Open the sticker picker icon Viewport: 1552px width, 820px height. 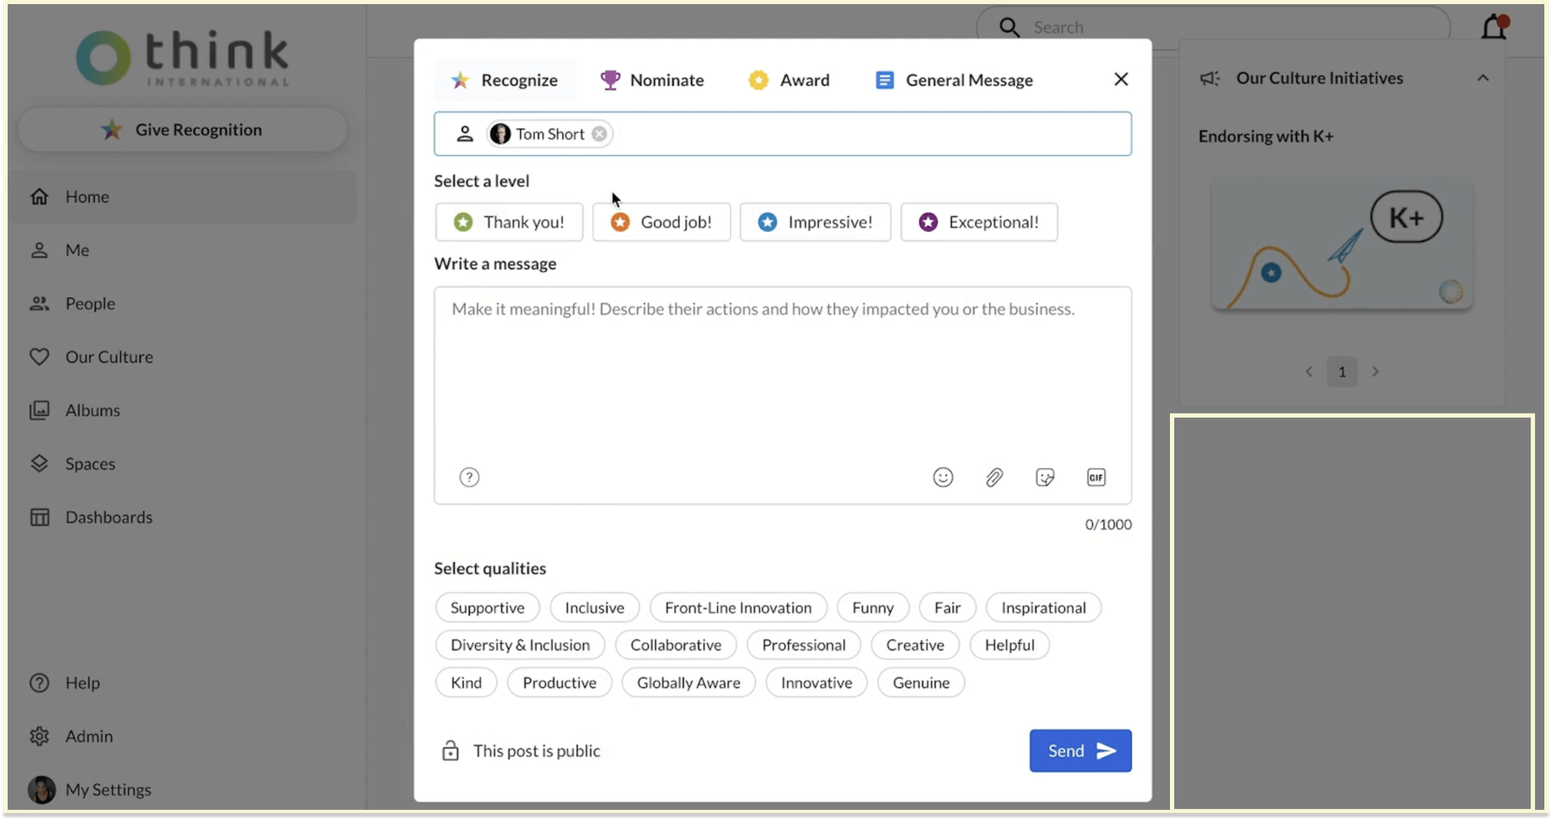click(1045, 477)
